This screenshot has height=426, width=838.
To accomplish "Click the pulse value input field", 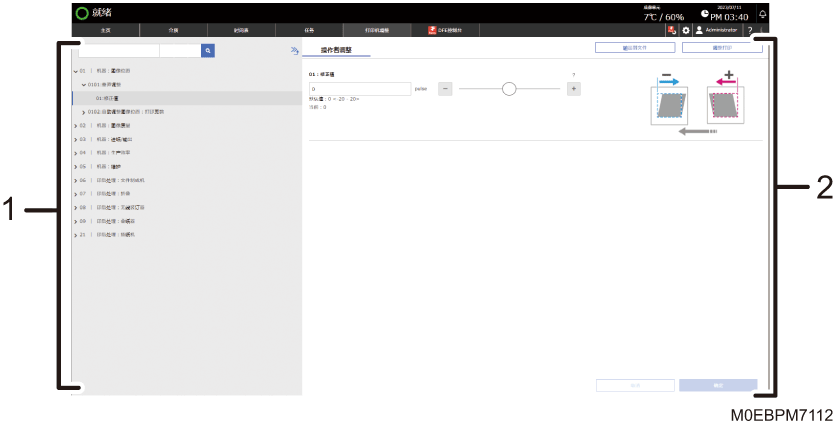I will click(x=360, y=89).
